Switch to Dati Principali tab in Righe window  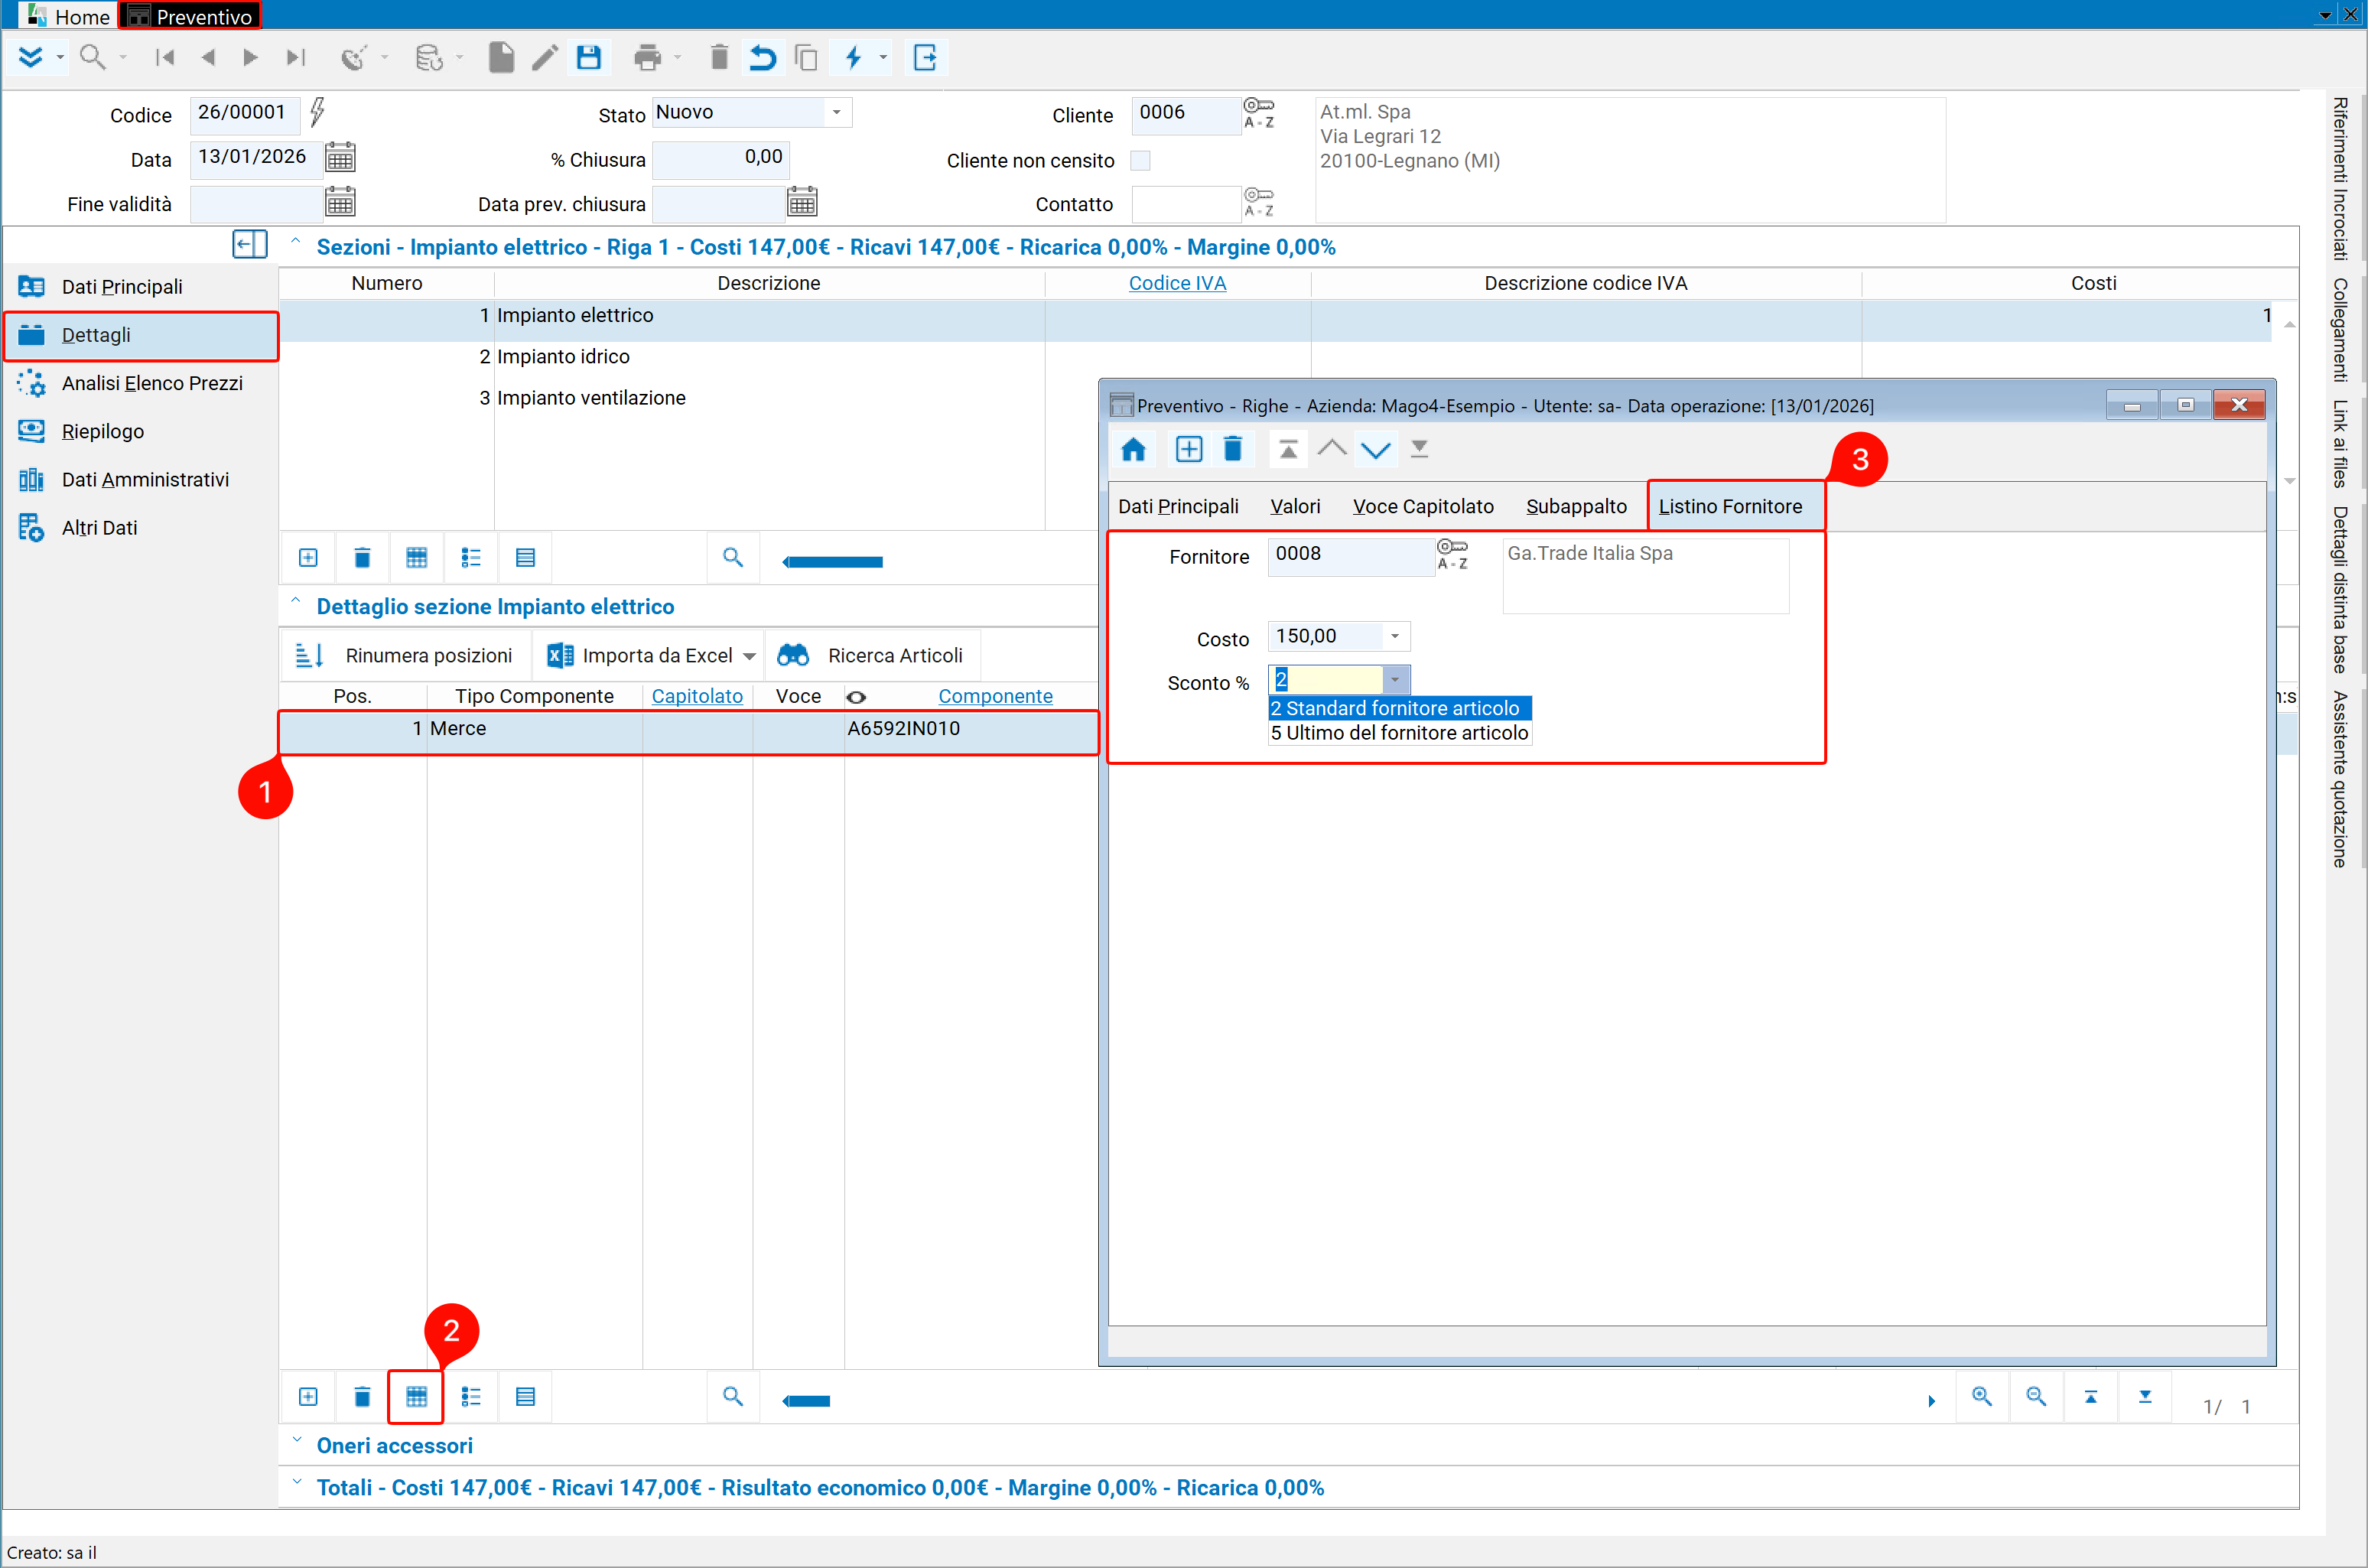pos(1178,507)
